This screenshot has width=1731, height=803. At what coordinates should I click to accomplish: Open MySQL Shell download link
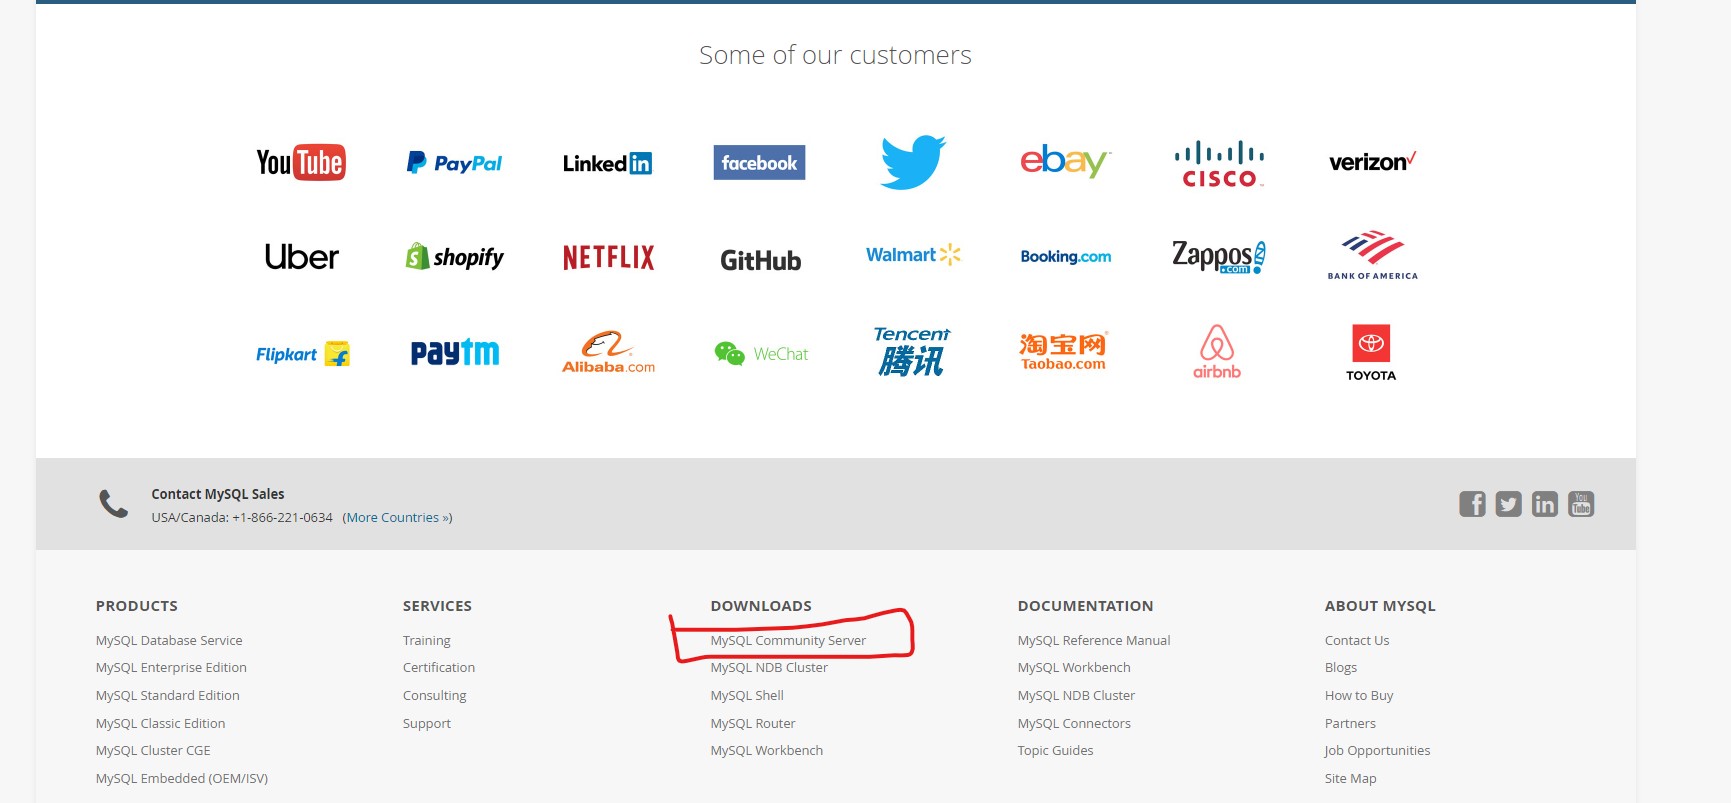tap(747, 695)
